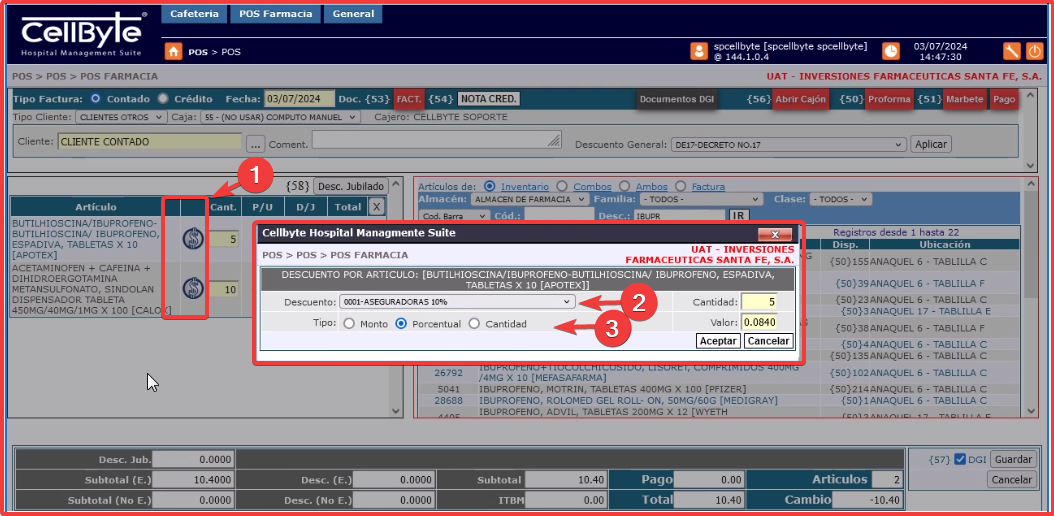
Task: Click Cancelar button below Guardar
Action: pyautogui.click(x=1012, y=480)
